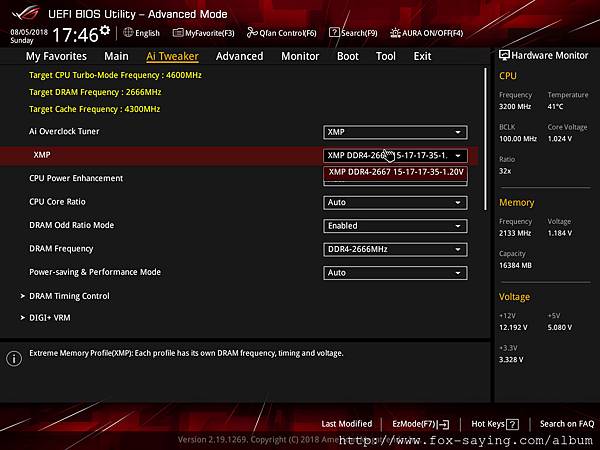Select CPU Power Enhancement label
Viewport: 600px width, 450px height.
click(x=76, y=178)
